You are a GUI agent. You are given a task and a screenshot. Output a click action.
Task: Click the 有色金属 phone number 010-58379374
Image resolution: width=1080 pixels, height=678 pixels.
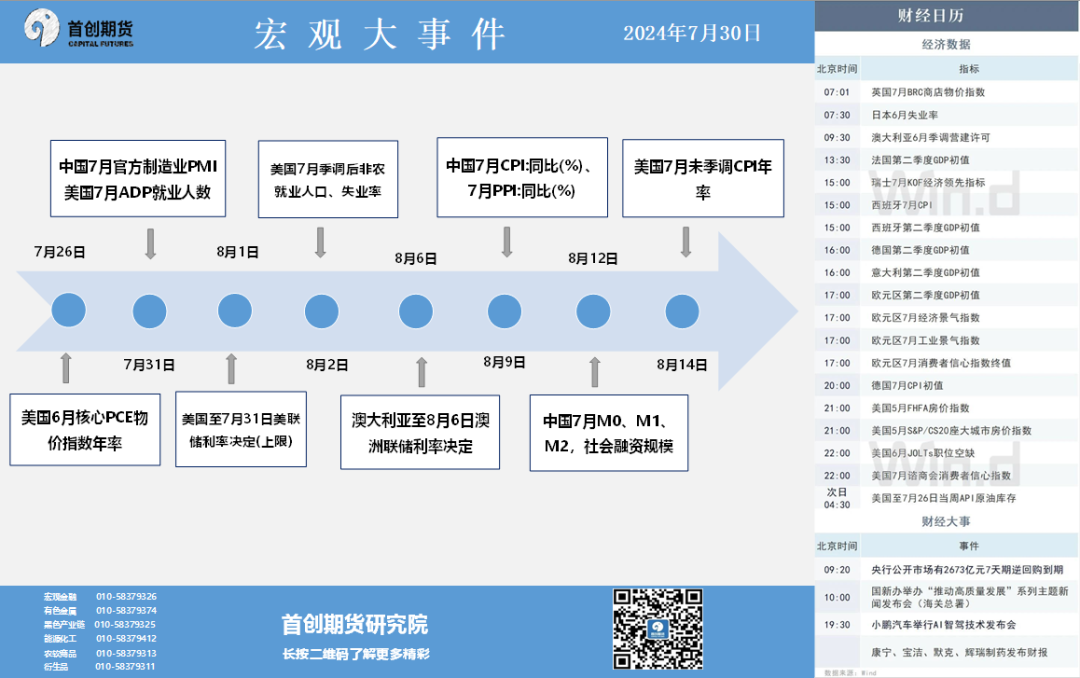tap(126, 610)
